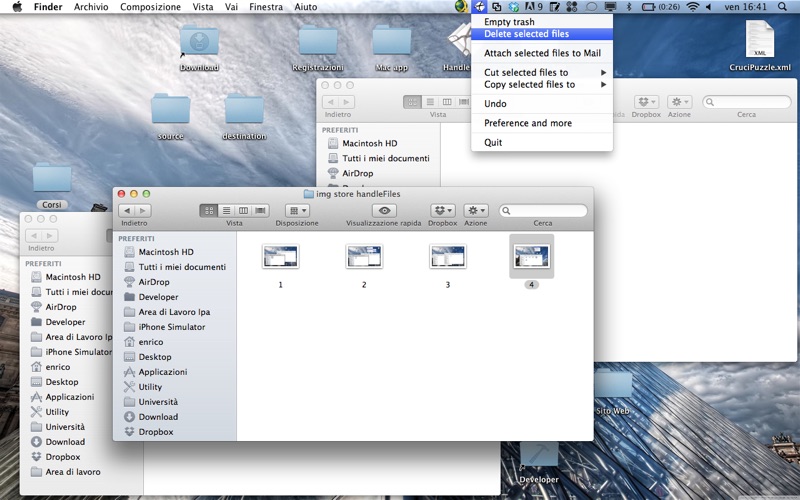
Task: Open the Aiuto menu
Action: [x=306, y=7]
